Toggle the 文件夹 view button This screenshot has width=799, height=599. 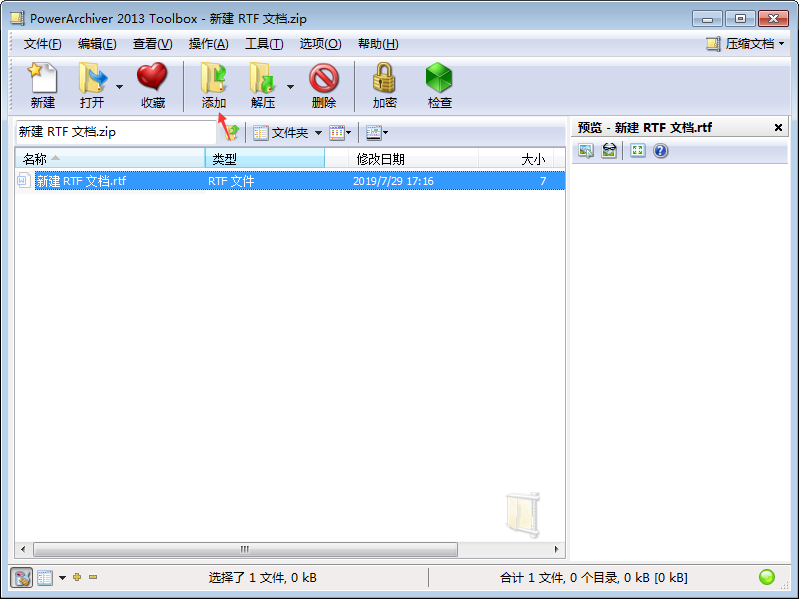coord(281,133)
